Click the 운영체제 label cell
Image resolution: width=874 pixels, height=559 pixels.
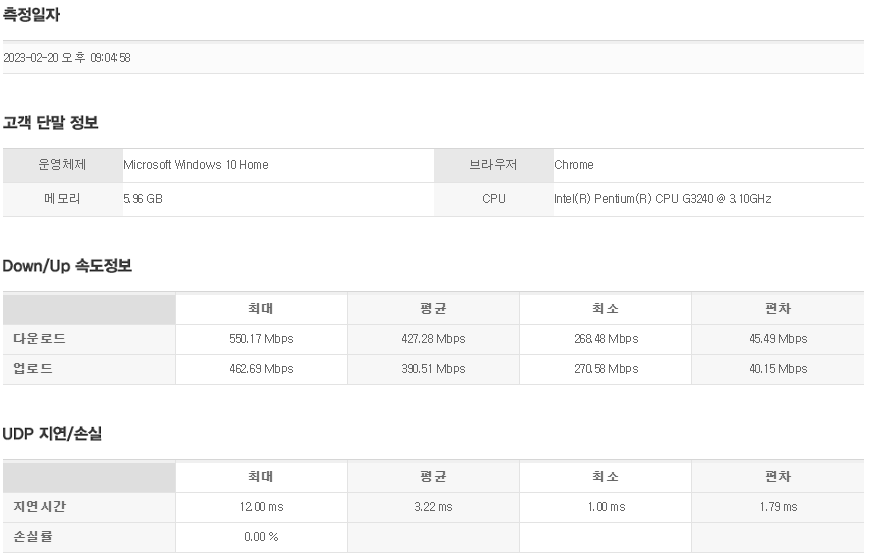(62, 165)
